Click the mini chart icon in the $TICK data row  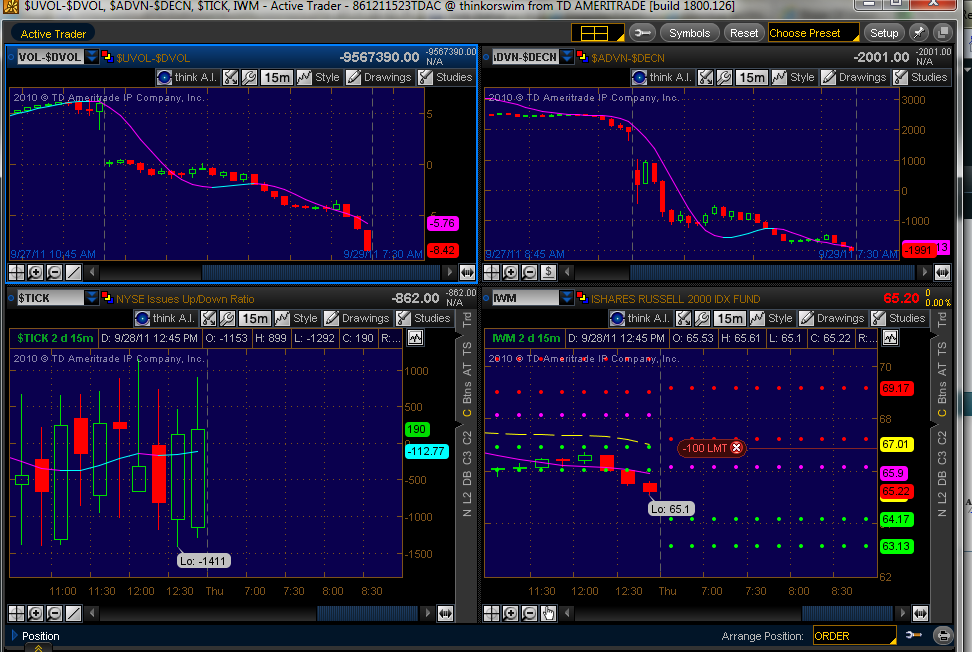[415, 338]
